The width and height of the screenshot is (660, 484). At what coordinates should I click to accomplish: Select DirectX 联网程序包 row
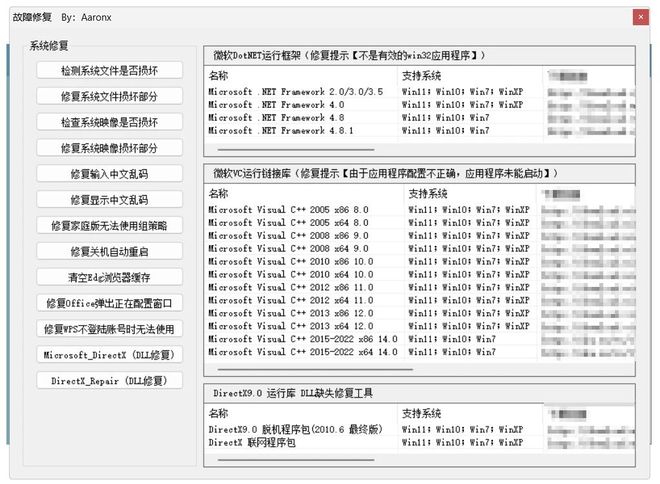[x=420, y=442]
